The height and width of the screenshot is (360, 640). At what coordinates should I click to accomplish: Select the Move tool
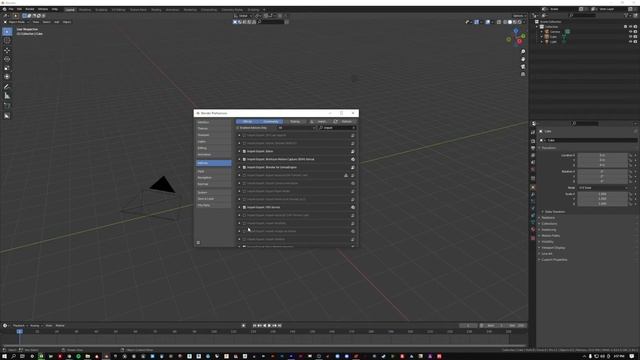[x=7, y=51]
